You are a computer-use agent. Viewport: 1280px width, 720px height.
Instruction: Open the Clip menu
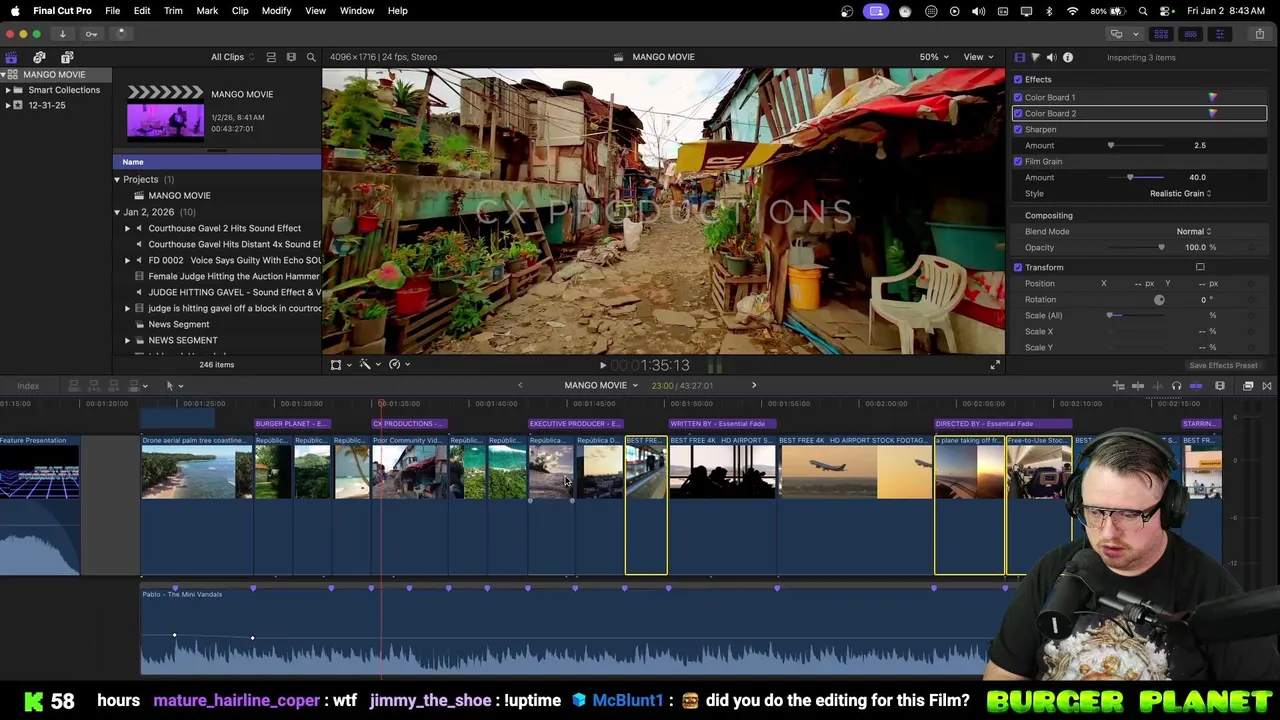click(240, 11)
